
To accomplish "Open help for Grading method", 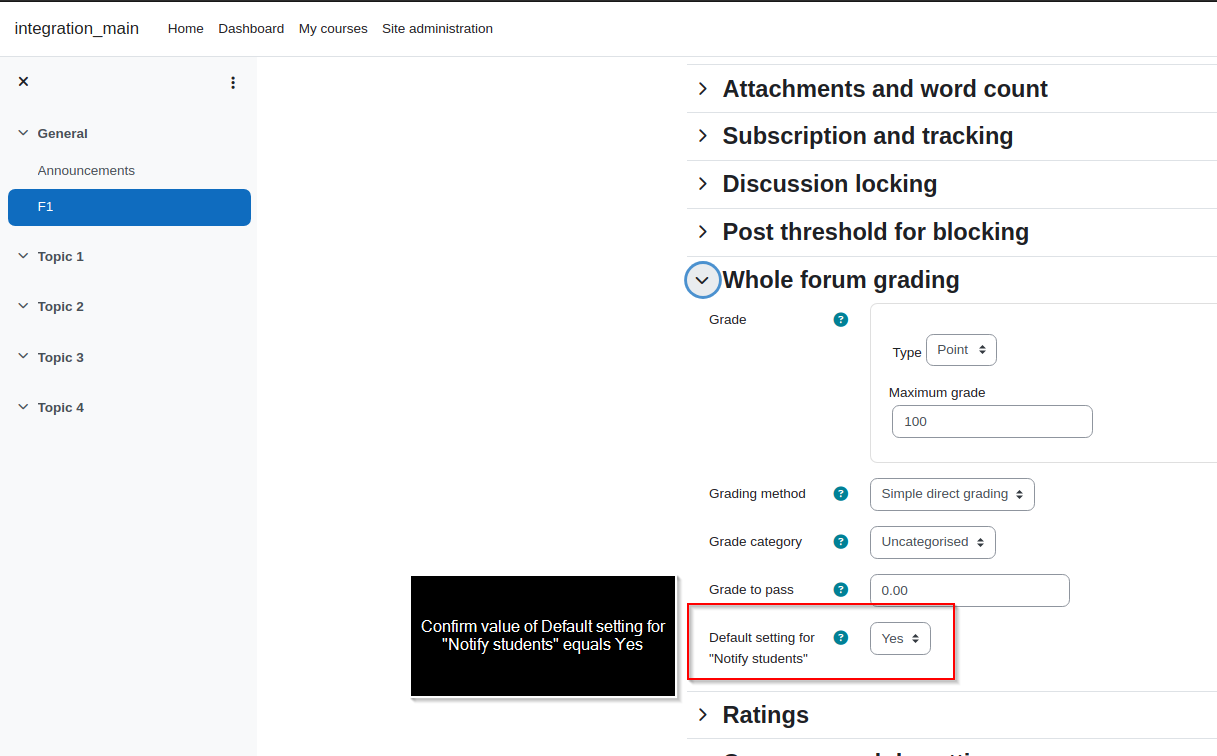I will coord(841,494).
